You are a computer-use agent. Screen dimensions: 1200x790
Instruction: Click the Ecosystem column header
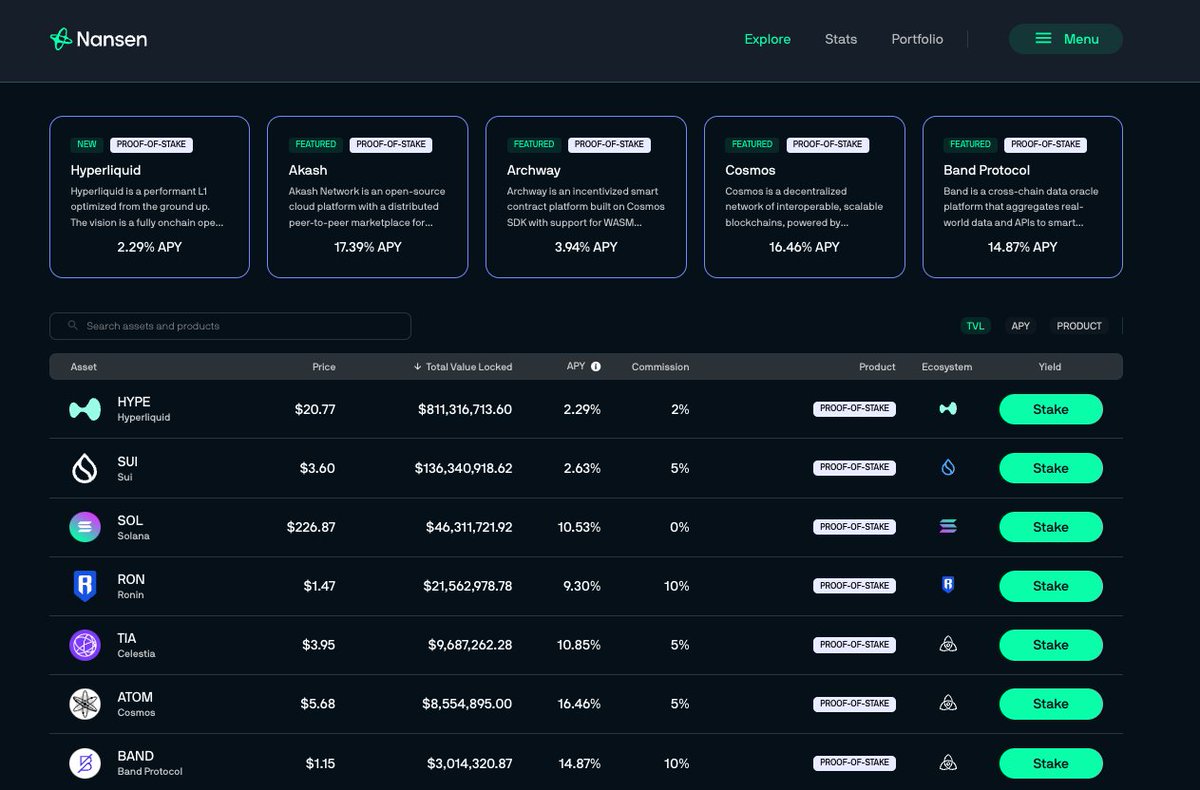tap(947, 367)
